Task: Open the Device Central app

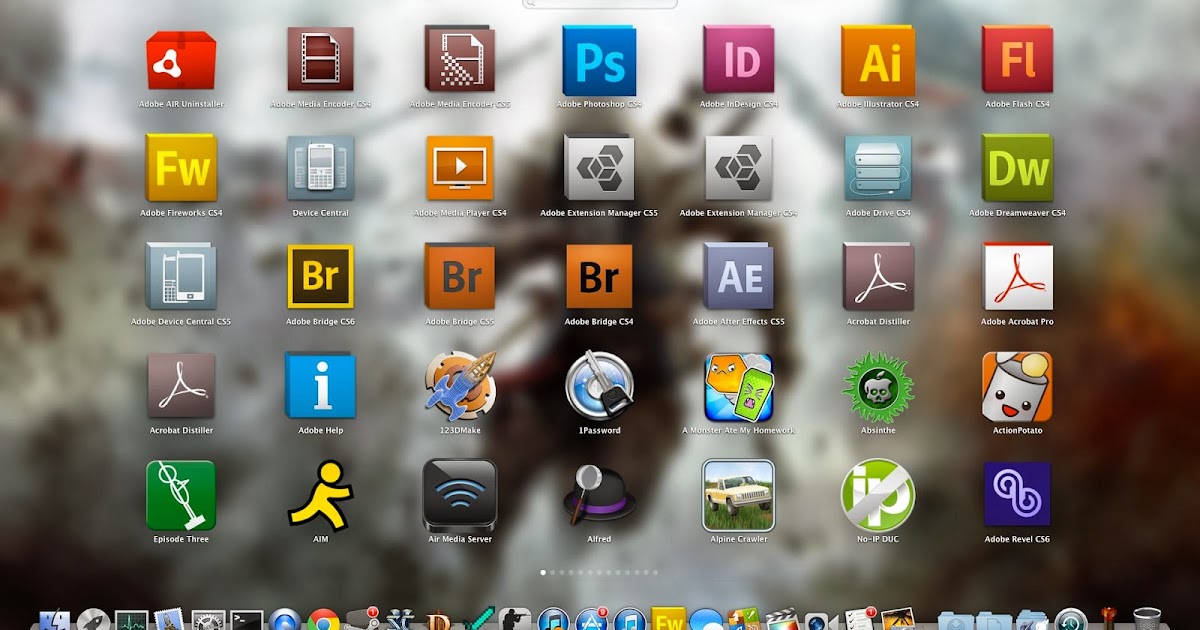Action: (x=320, y=169)
